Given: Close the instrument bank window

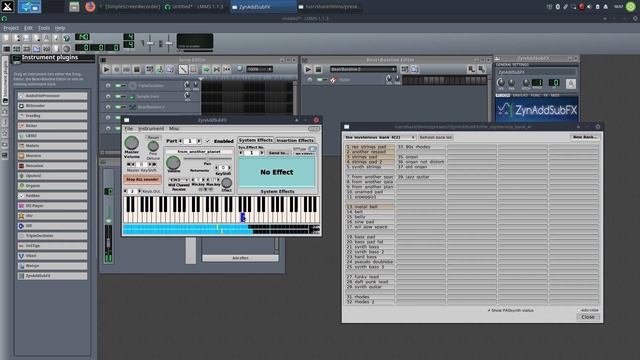Looking at the screenshot, I should click(x=588, y=317).
